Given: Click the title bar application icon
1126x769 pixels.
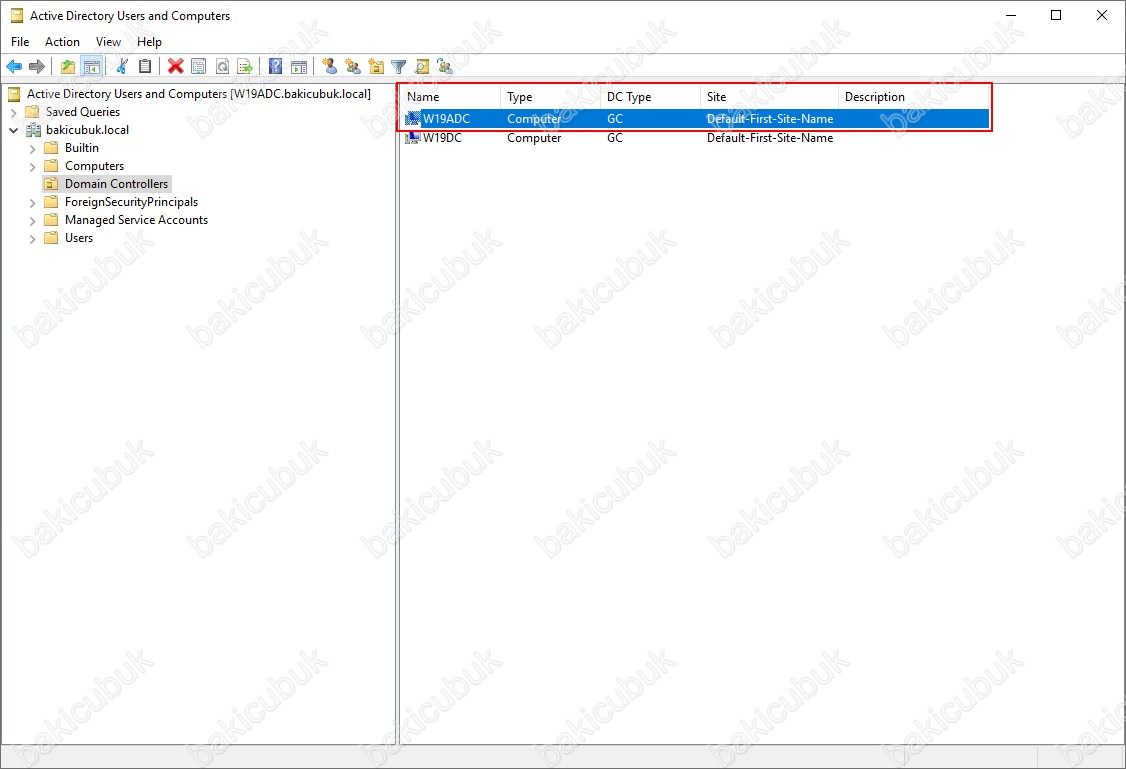Looking at the screenshot, I should coord(17,16).
